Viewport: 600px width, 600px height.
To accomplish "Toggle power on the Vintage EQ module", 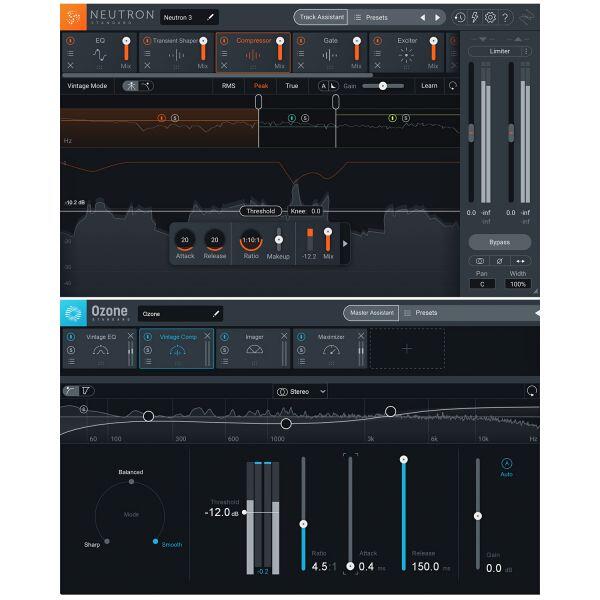I will pos(71,337).
